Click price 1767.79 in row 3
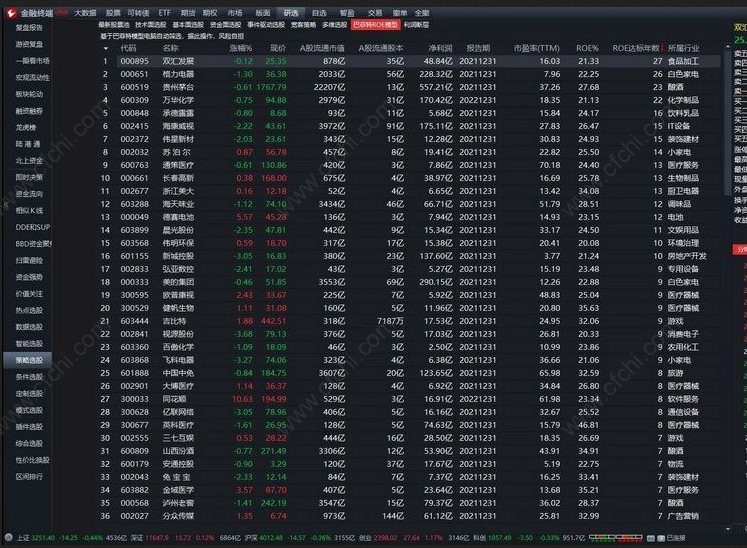 coord(271,87)
